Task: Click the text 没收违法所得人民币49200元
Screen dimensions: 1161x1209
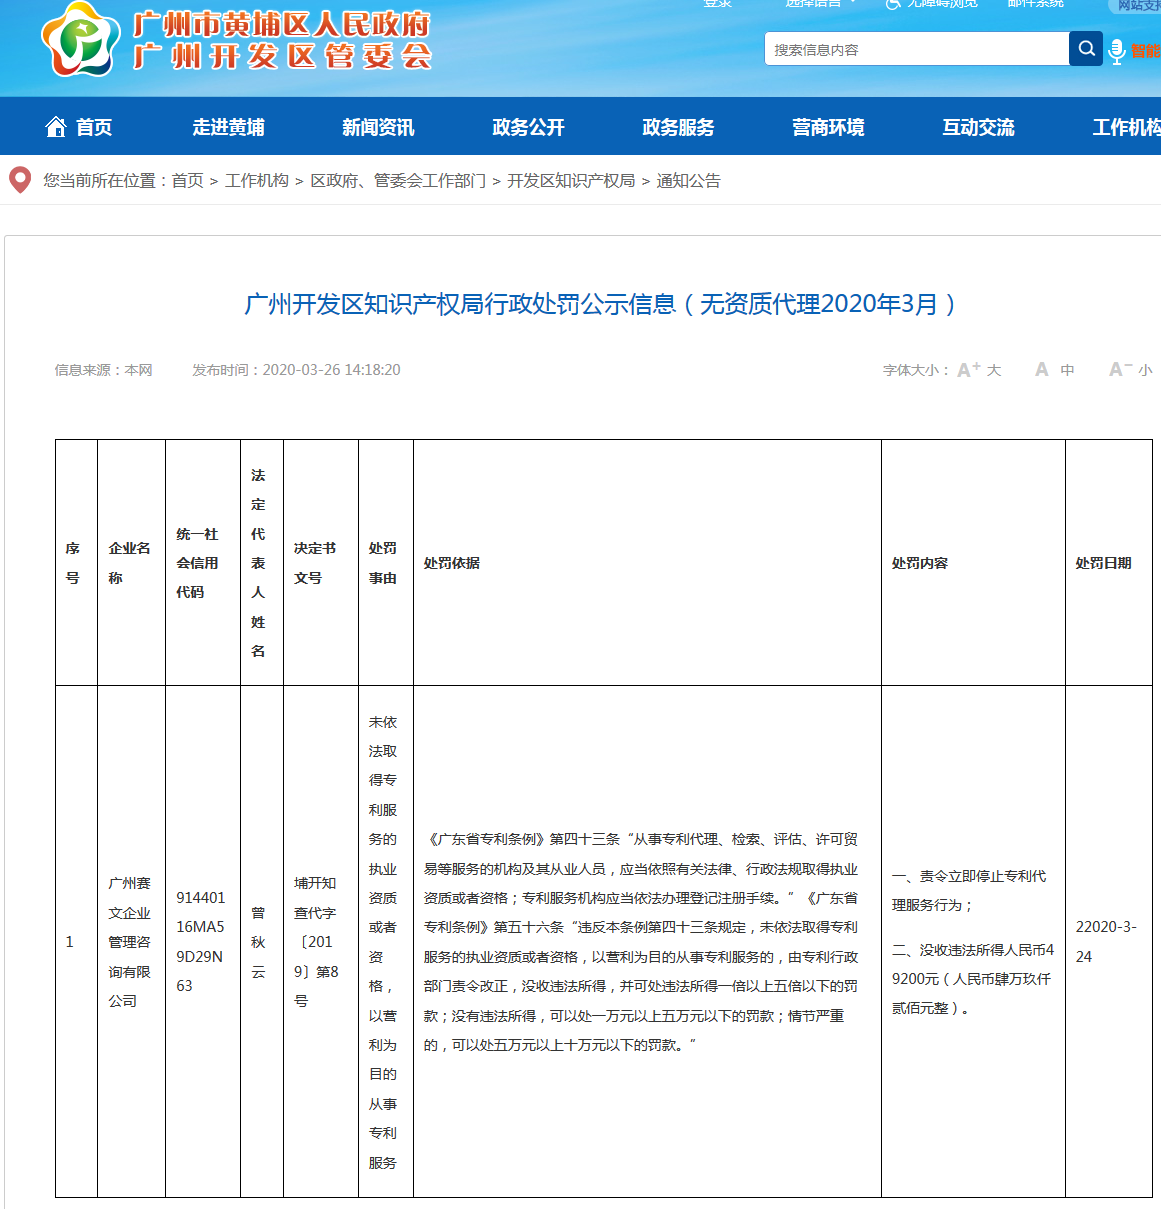Action: (972, 979)
